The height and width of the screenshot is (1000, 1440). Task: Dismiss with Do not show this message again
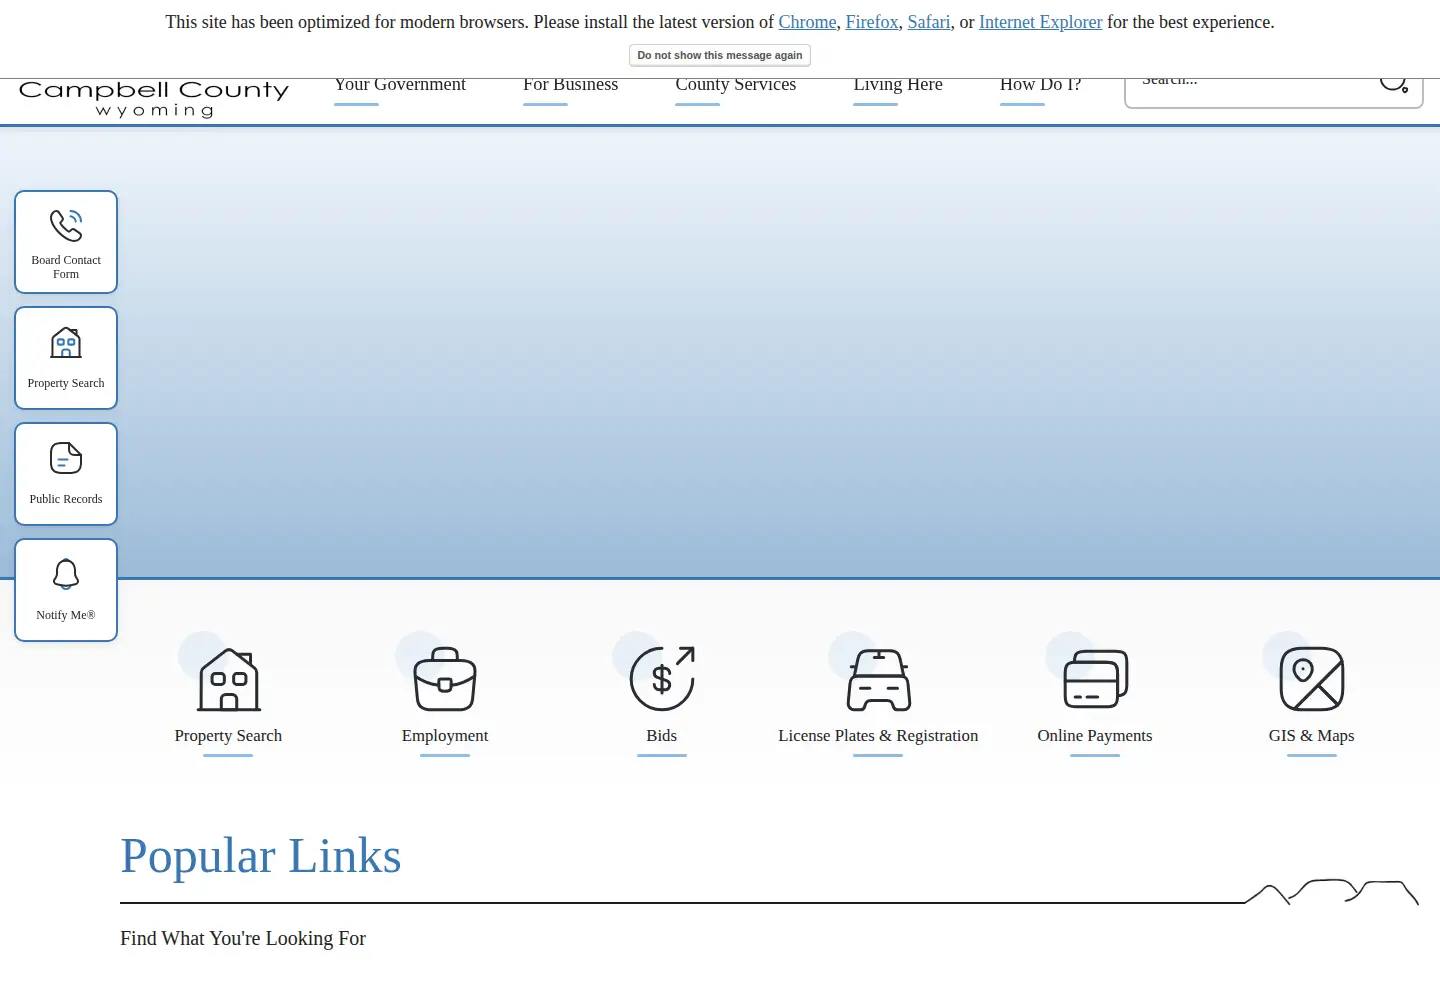click(x=720, y=55)
